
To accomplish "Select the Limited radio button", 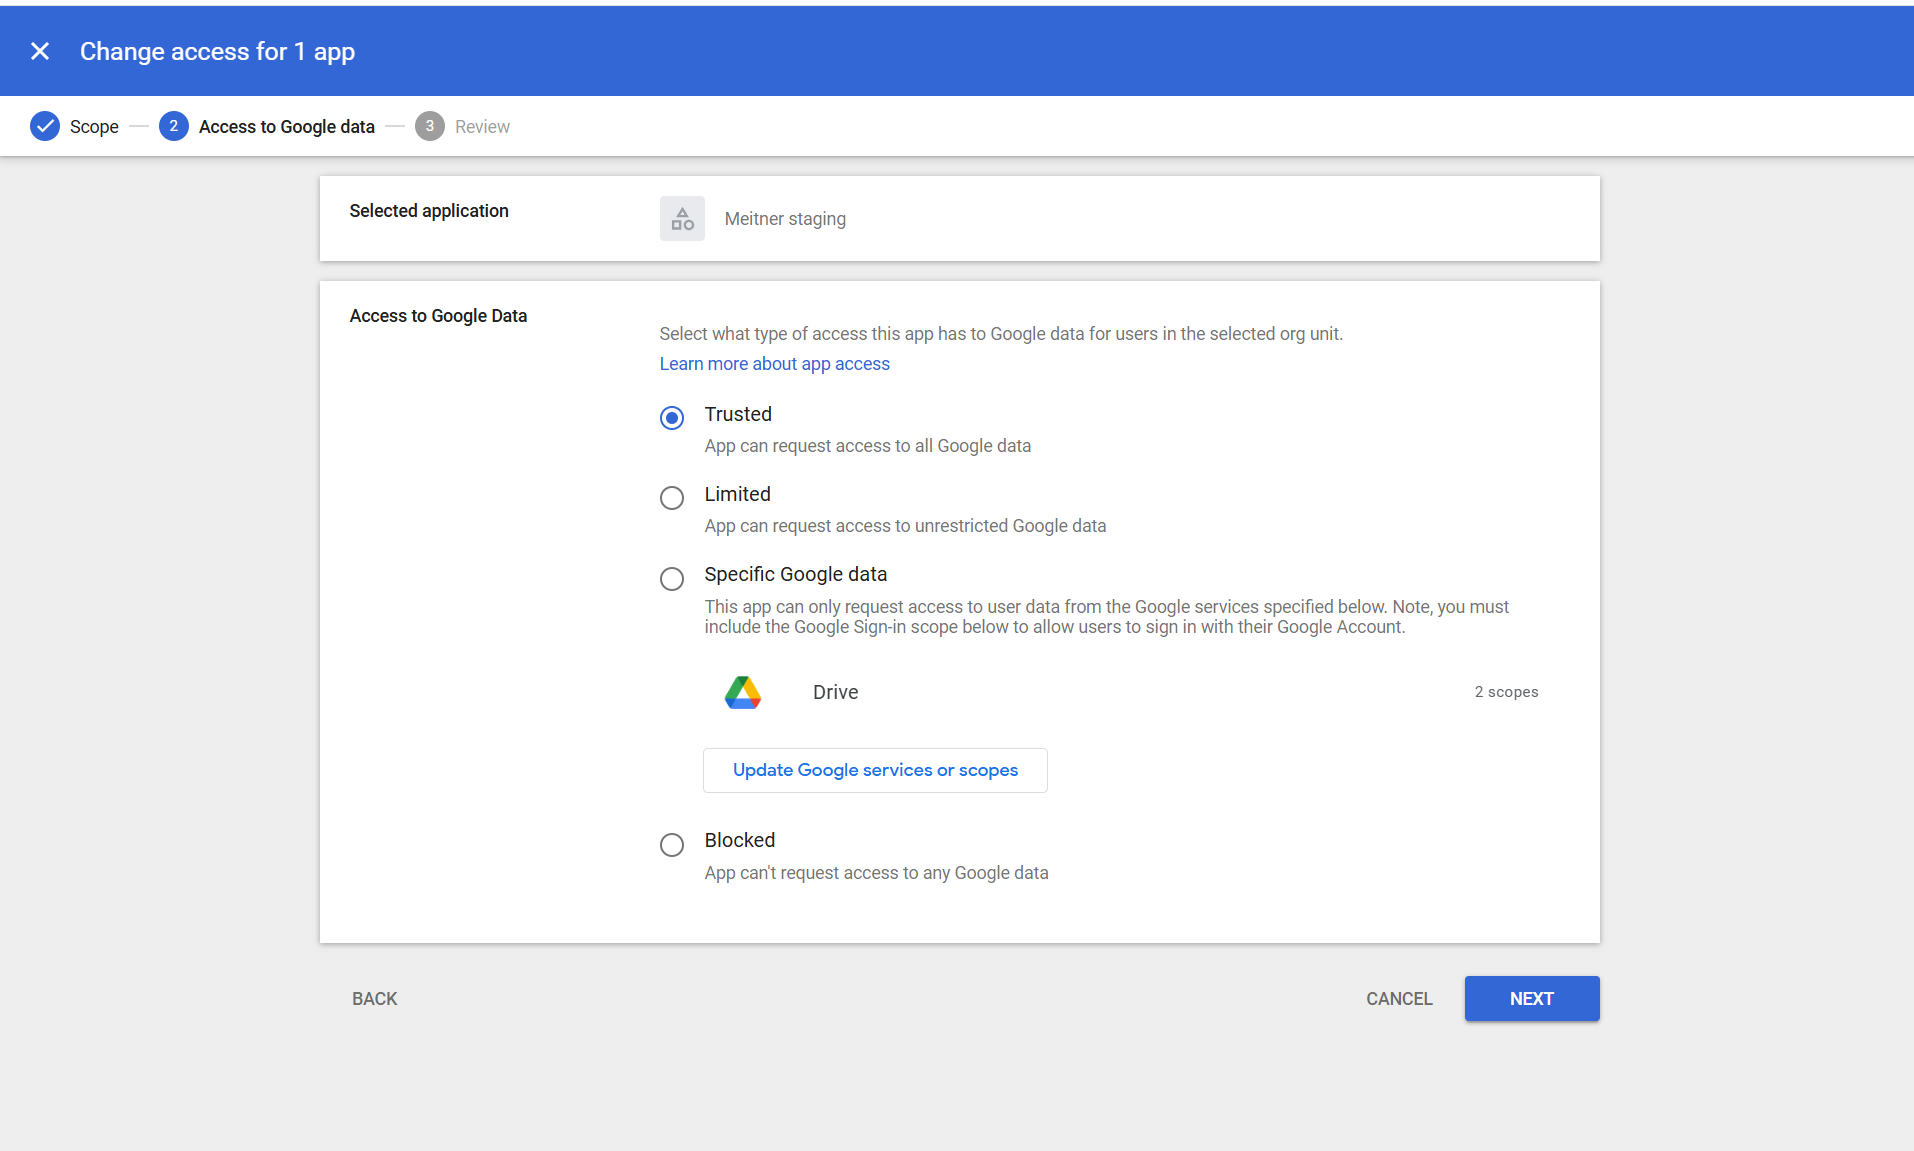I will (672, 498).
